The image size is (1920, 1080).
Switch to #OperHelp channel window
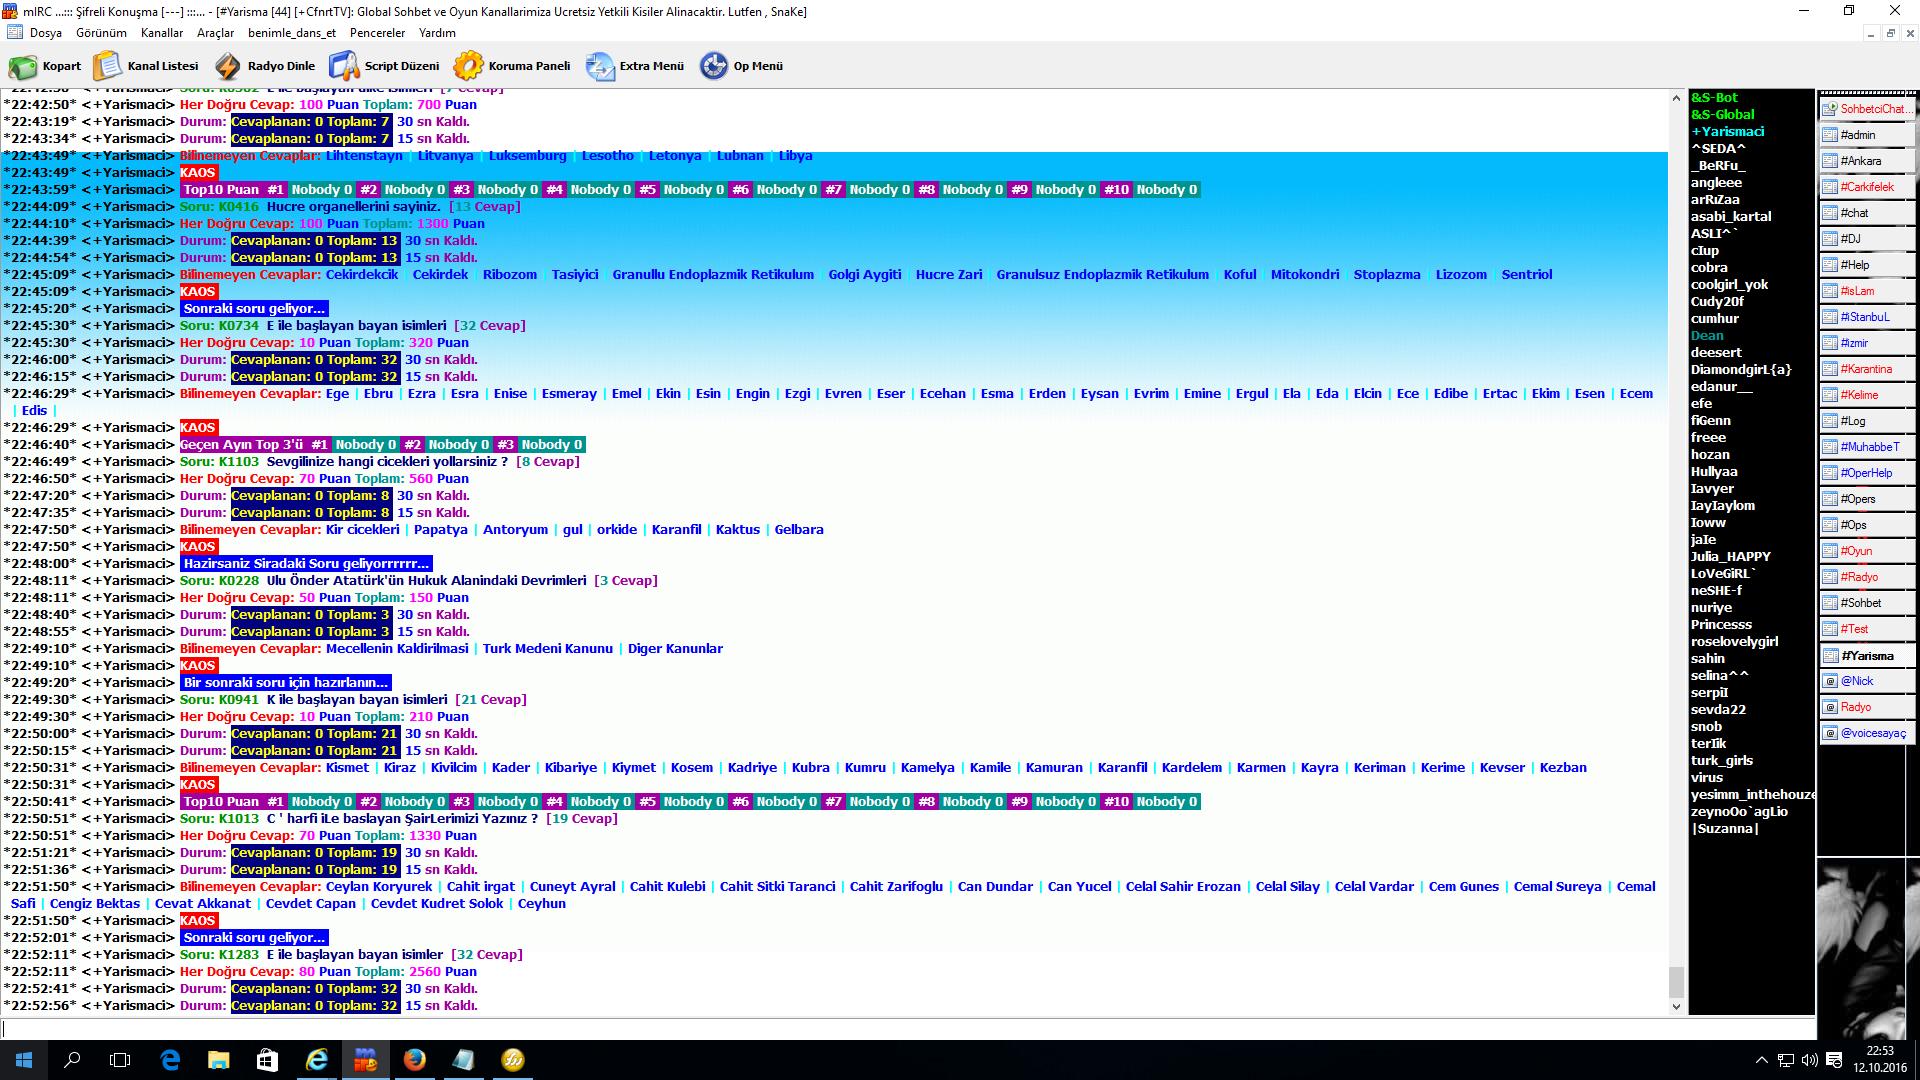point(1867,473)
